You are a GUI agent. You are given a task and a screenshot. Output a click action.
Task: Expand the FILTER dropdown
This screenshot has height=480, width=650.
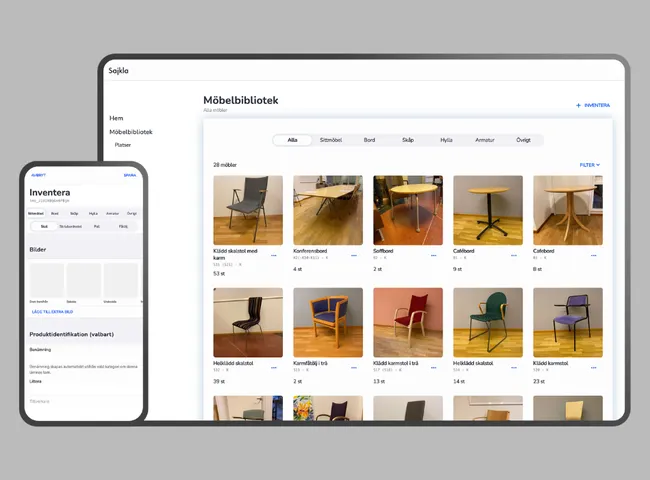pos(589,165)
